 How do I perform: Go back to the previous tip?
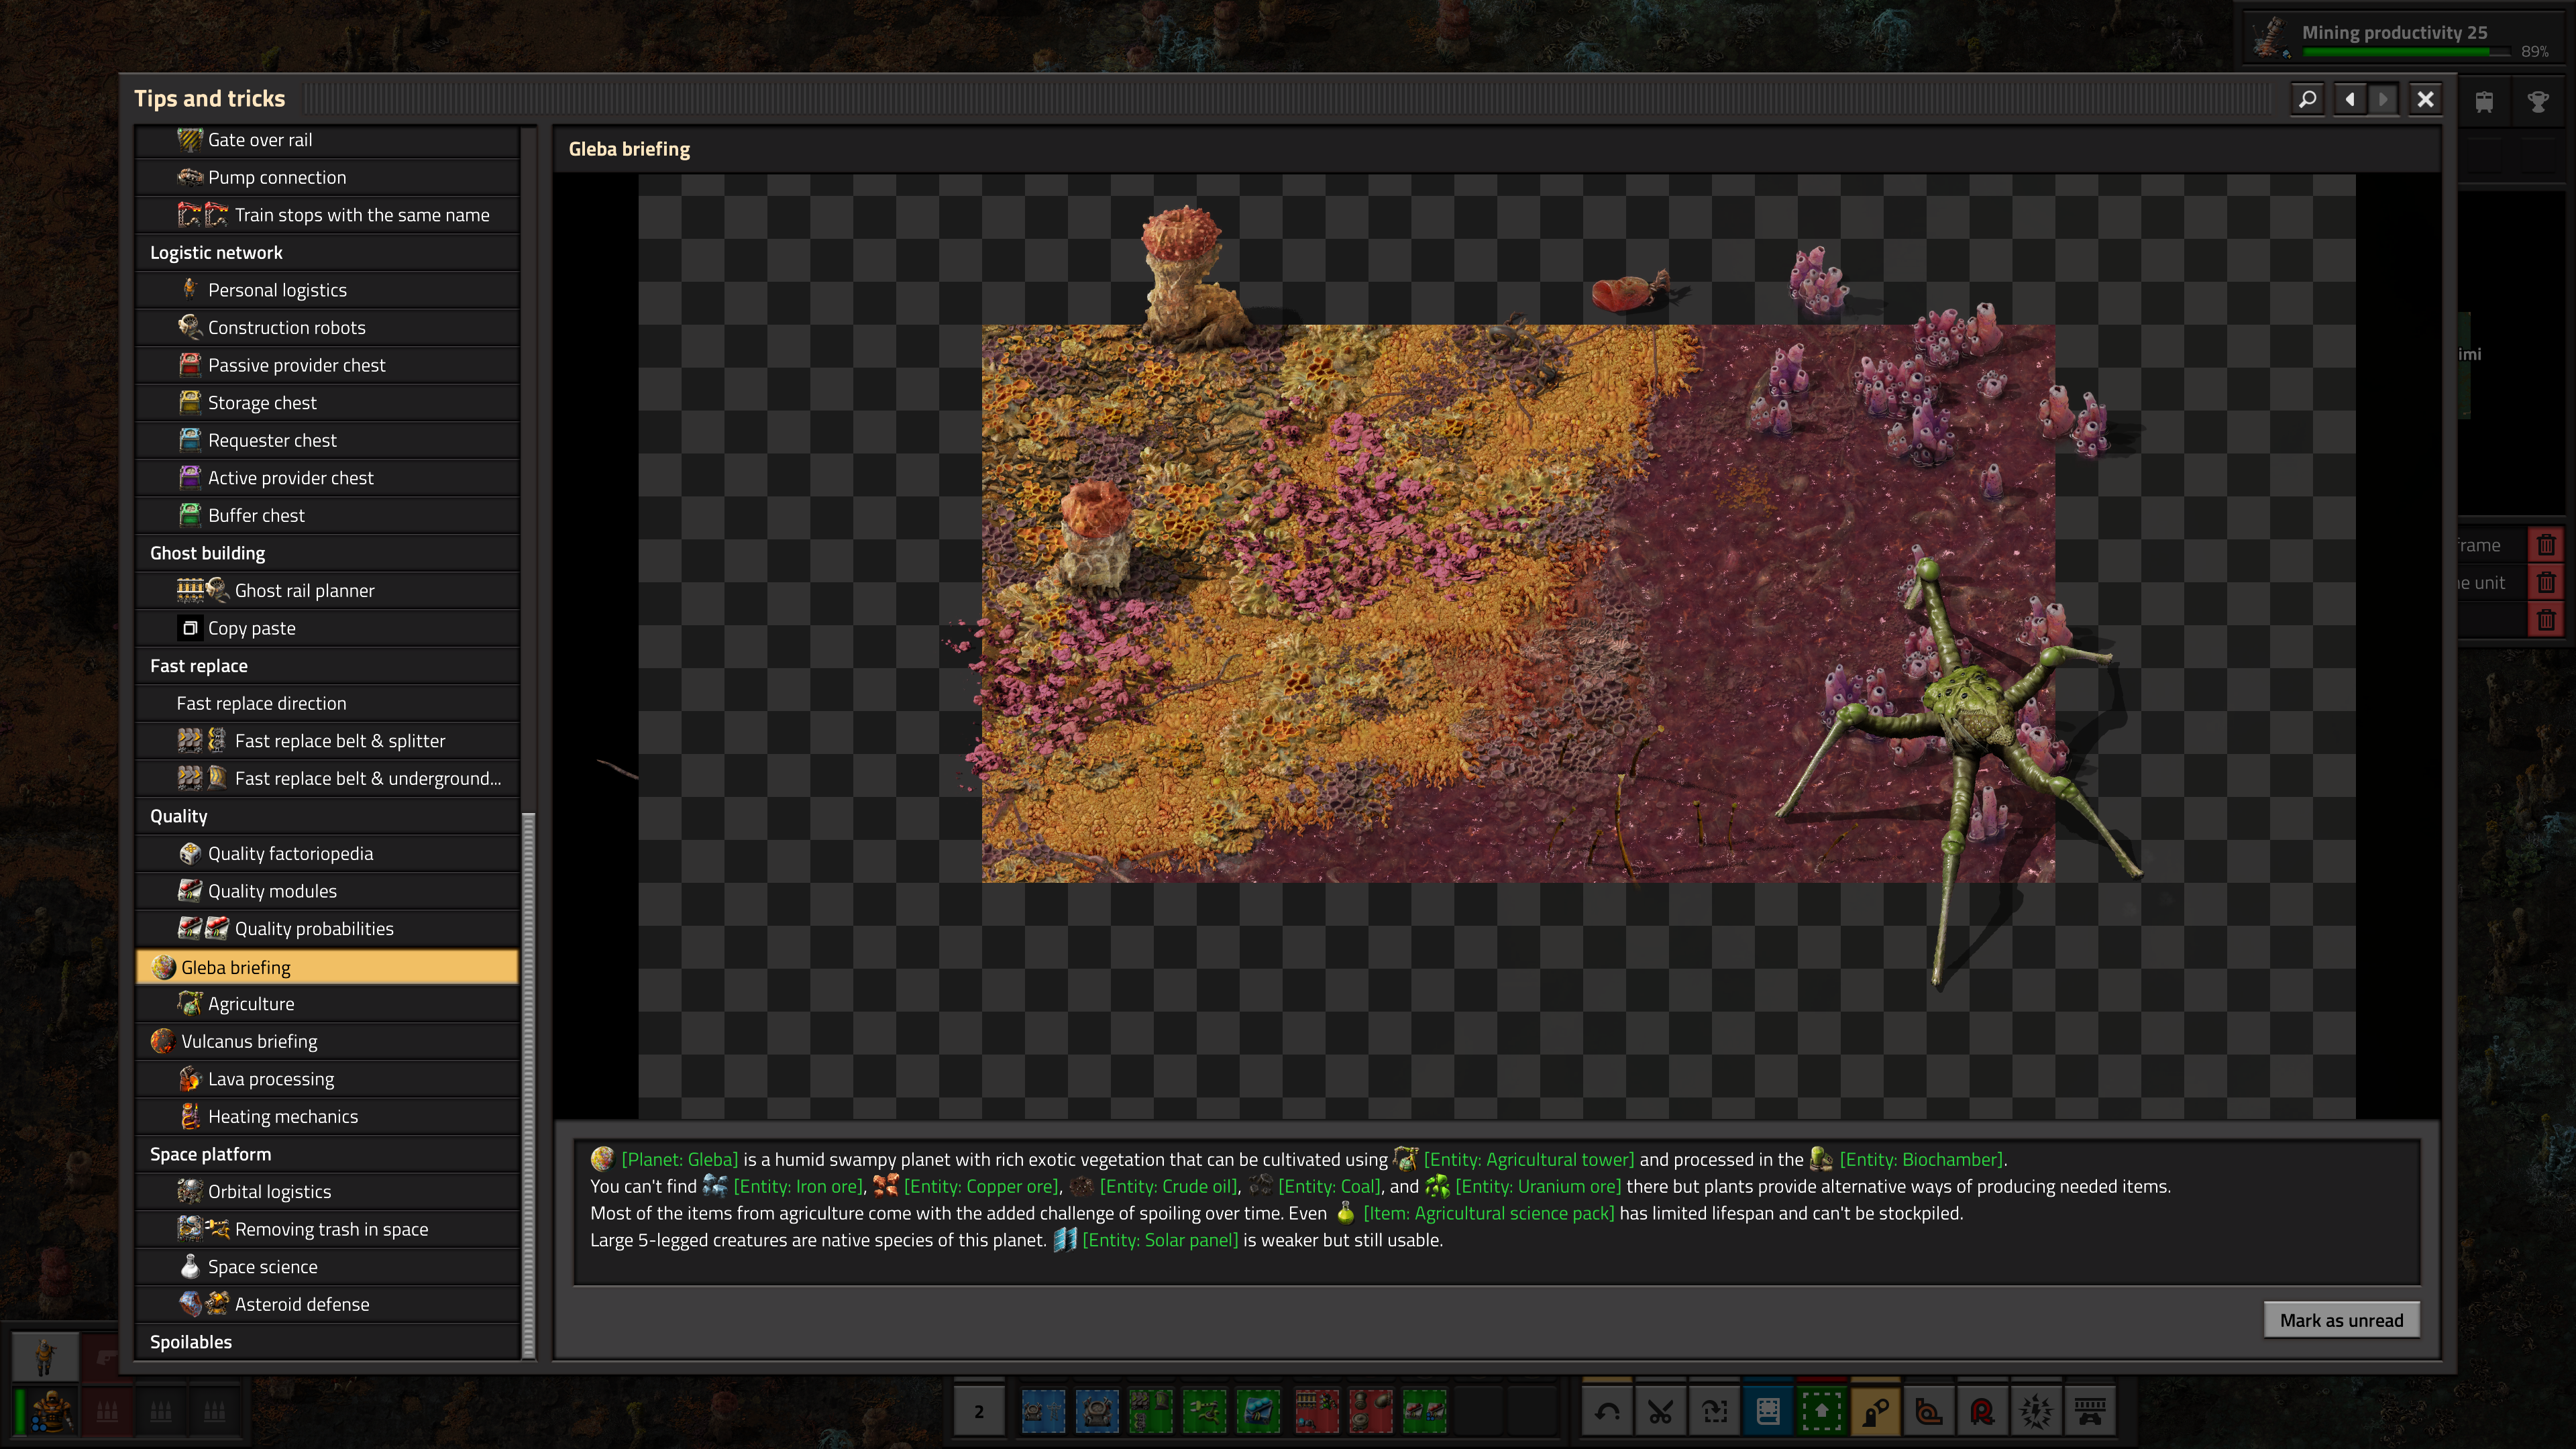pyautogui.click(x=2350, y=99)
